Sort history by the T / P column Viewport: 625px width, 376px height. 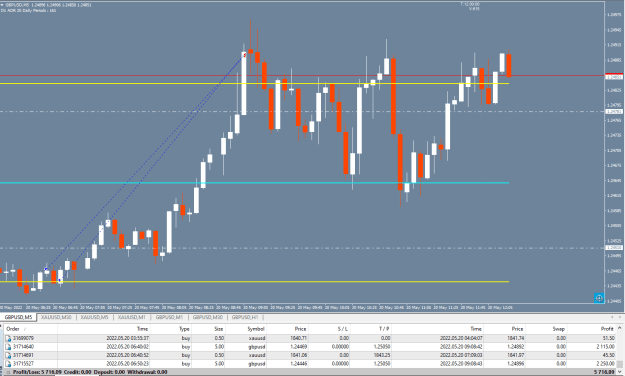click(x=371, y=329)
